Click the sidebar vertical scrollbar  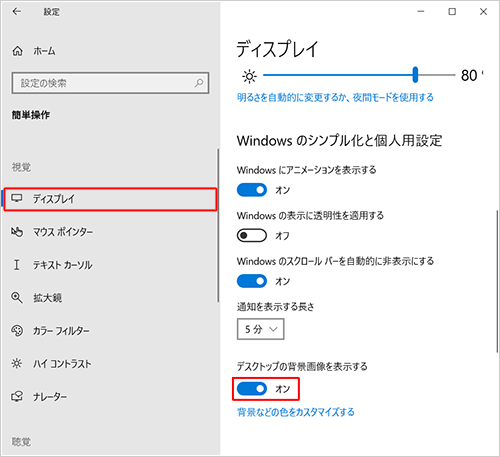click(x=218, y=225)
